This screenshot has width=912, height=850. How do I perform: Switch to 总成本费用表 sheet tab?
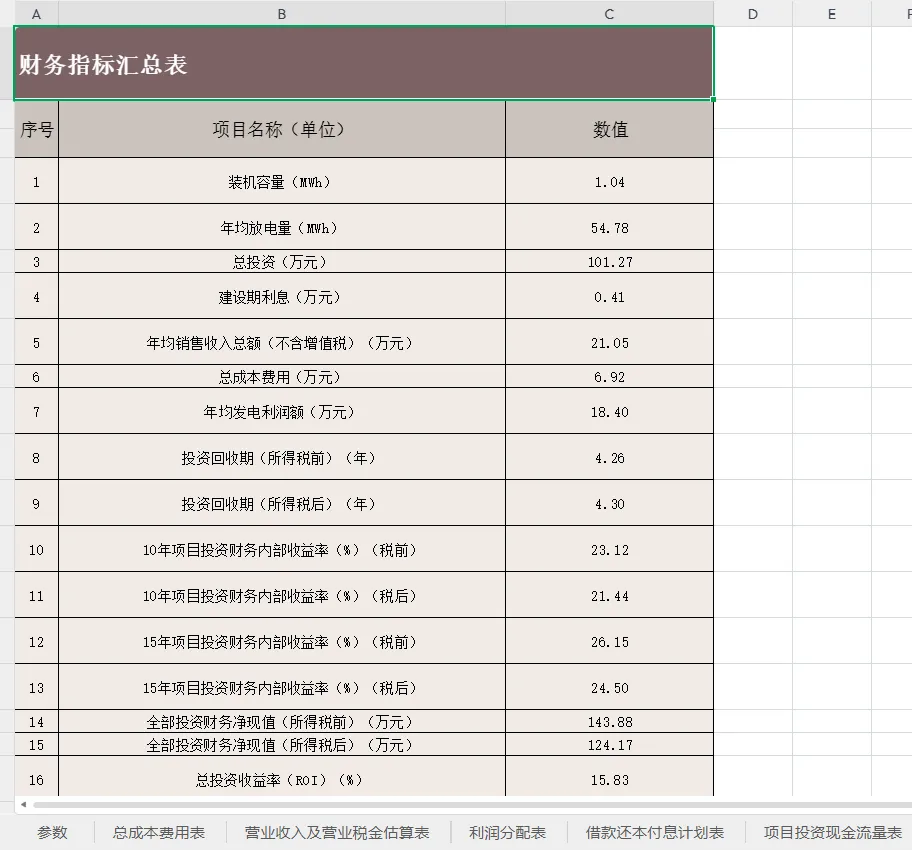pos(159,833)
